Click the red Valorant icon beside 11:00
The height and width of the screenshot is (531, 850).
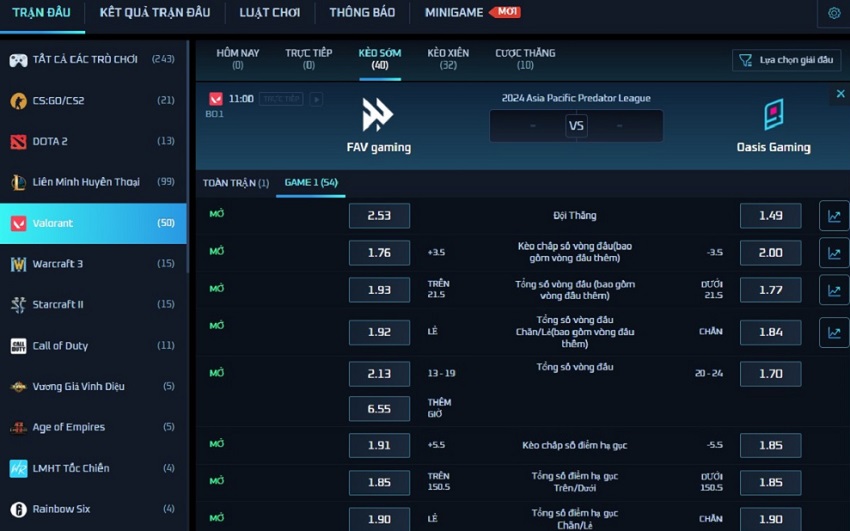click(216, 99)
